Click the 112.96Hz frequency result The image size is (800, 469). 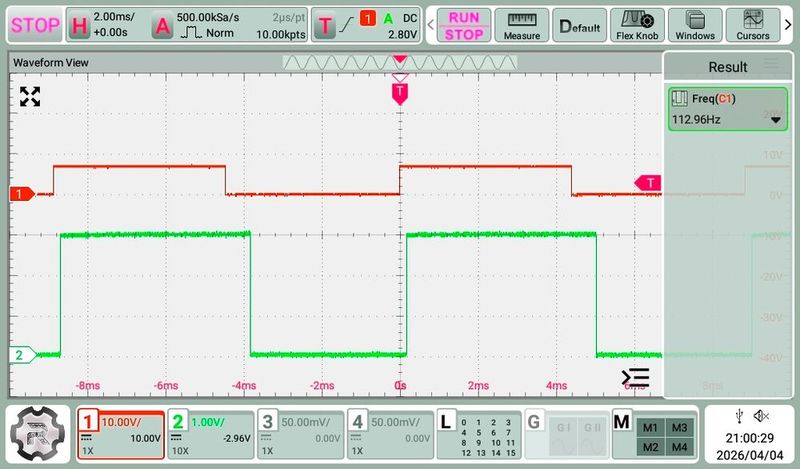pos(696,119)
